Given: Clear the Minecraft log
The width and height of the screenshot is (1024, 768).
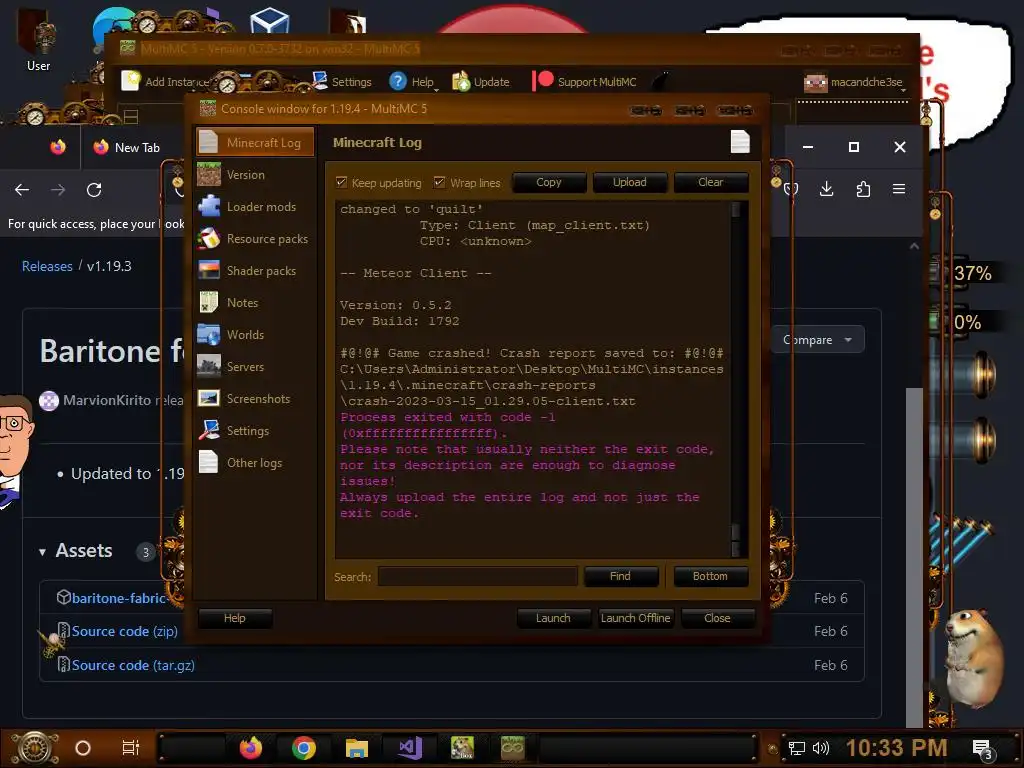Looking at the screenshot, I should (x=711, y=182).
